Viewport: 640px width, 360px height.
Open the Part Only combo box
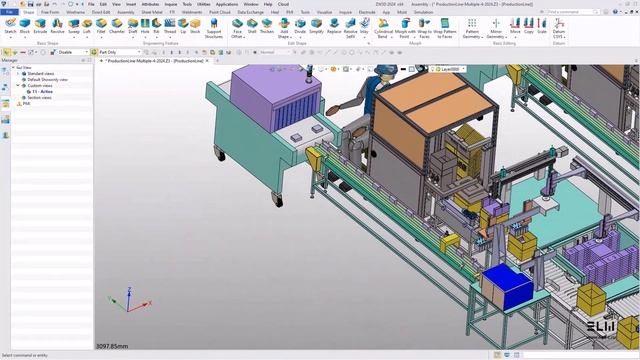(120, 52)
